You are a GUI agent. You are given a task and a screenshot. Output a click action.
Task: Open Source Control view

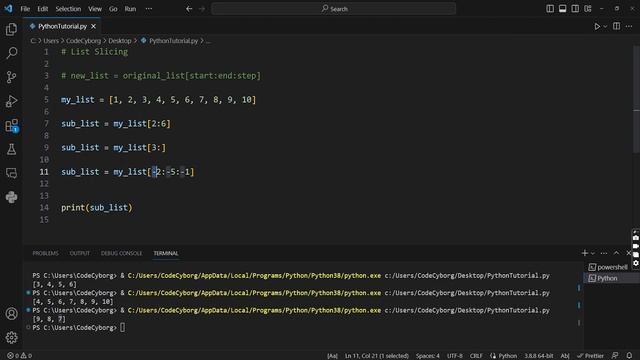tap(11, 77)
